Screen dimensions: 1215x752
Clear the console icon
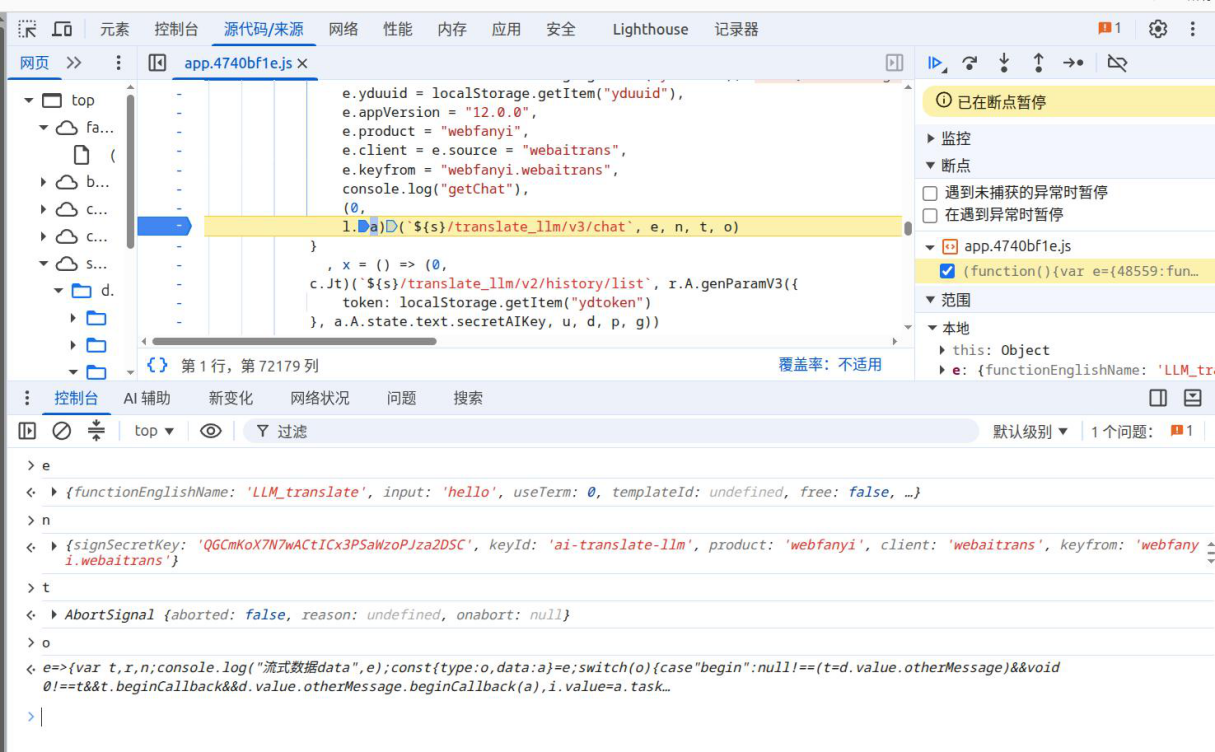(62, 431)
